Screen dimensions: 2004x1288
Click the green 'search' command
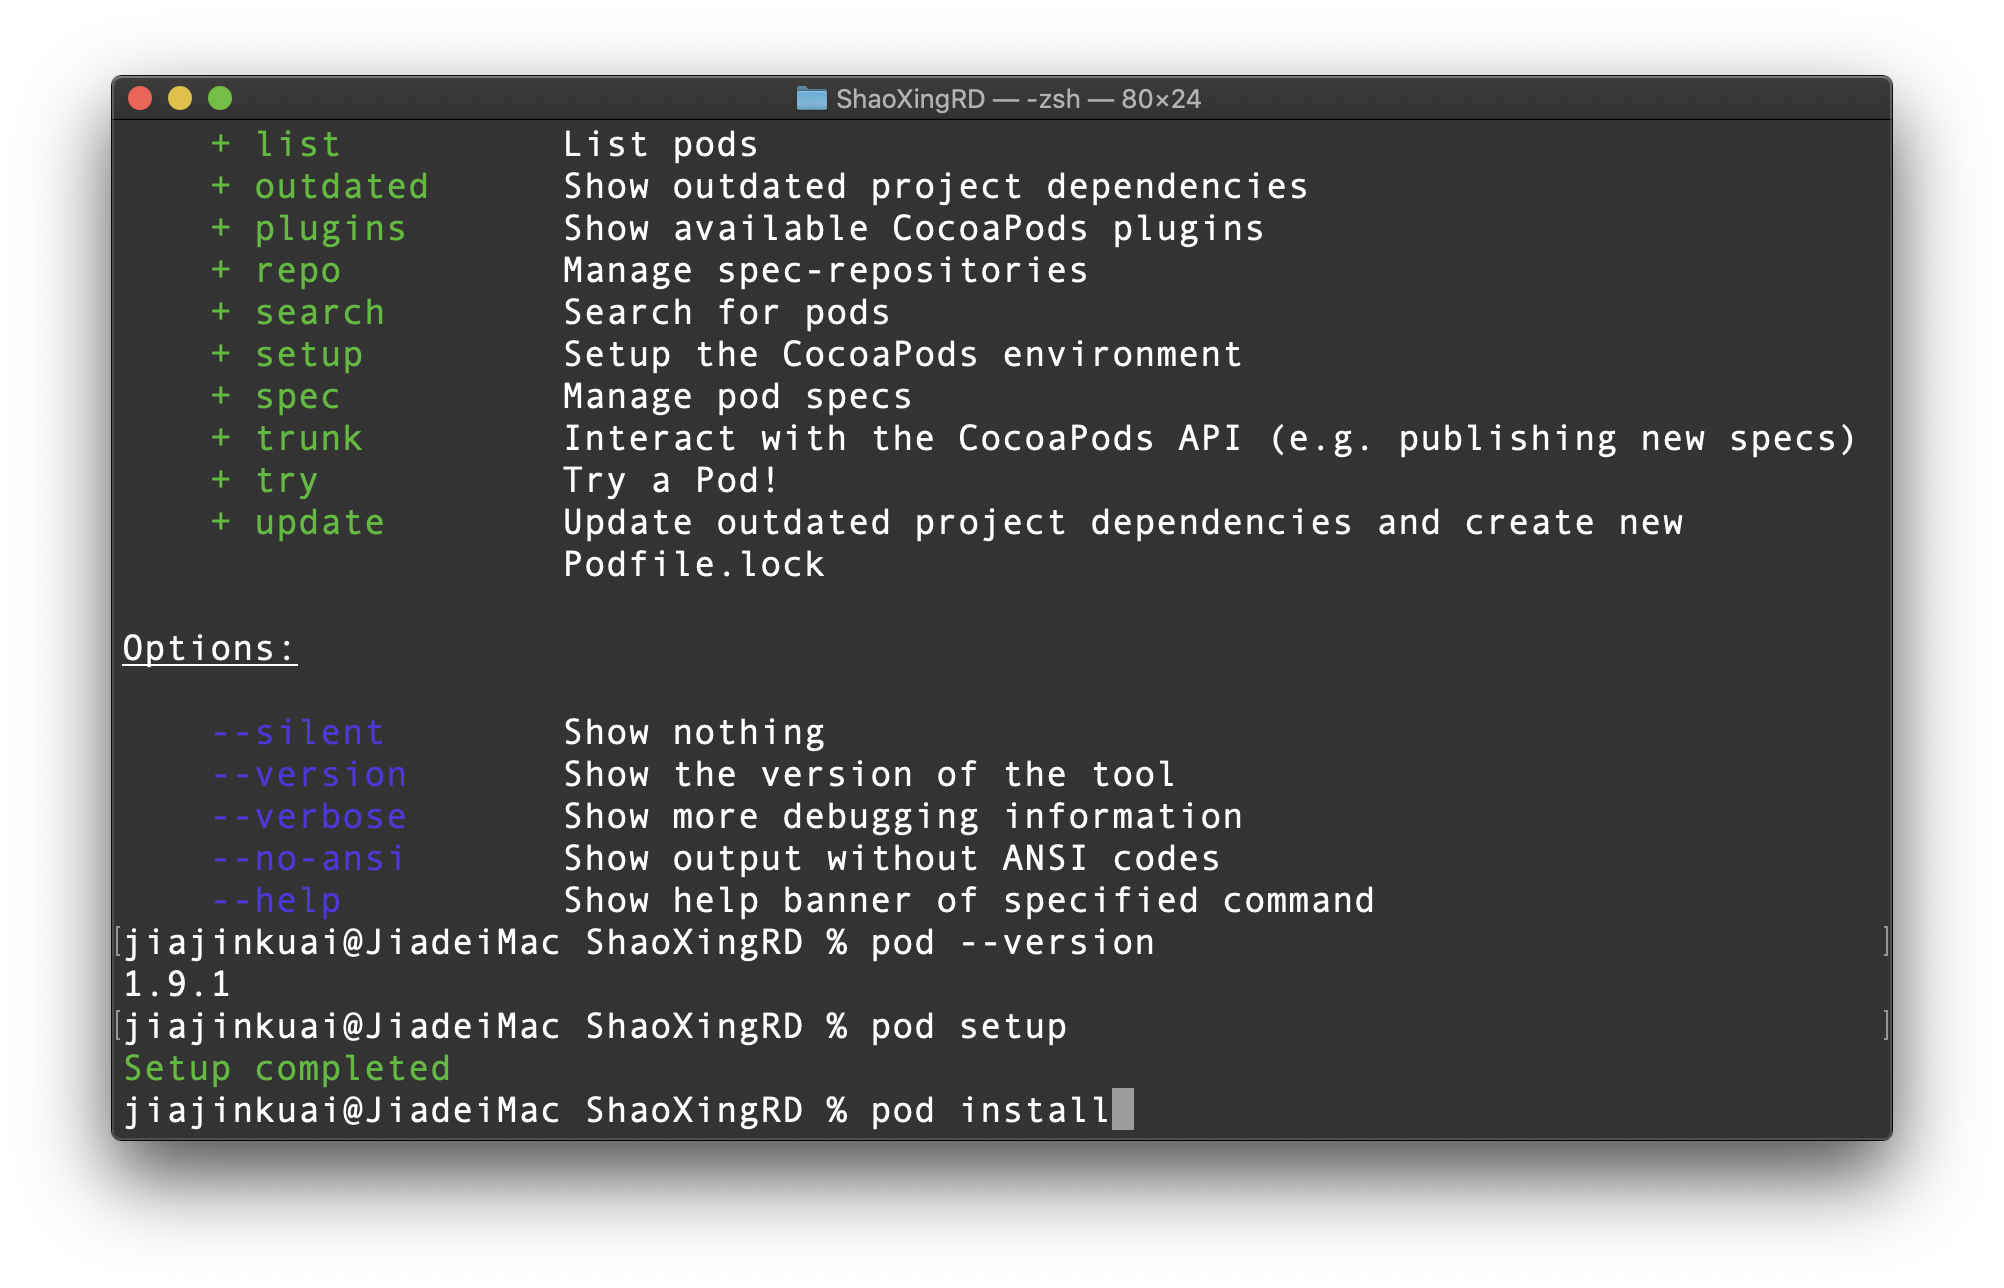click(x=320, y=312)
